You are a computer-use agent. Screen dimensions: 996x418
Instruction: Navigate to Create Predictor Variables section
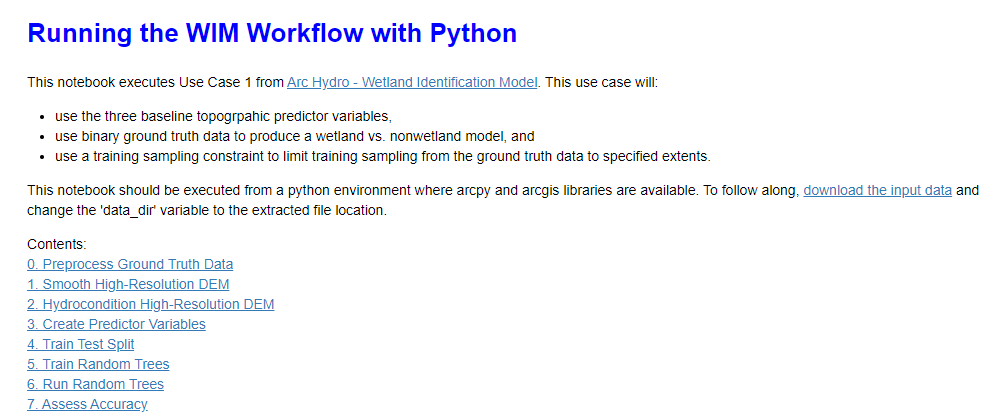[x=116, y=324]
